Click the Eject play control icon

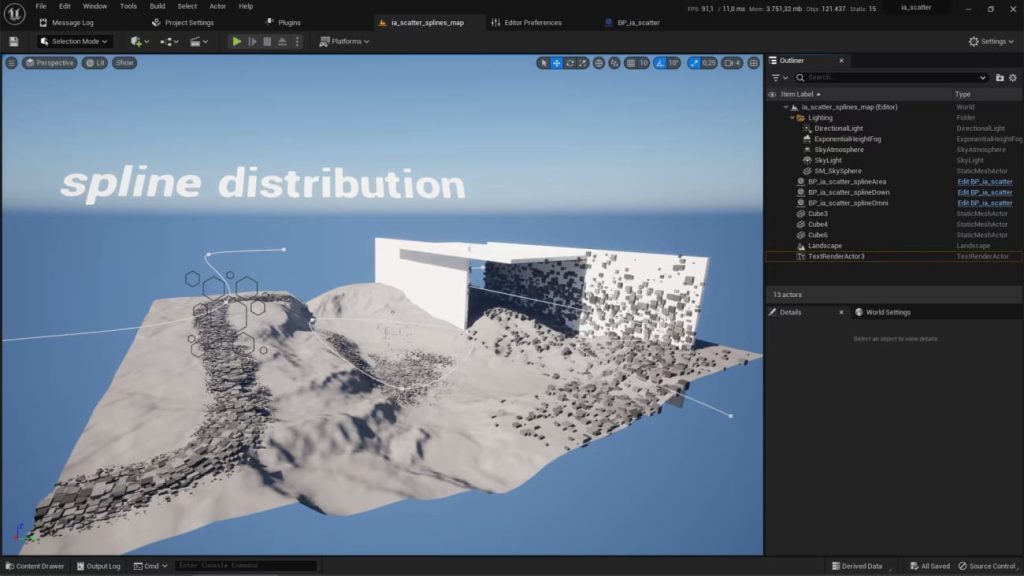pyautogui.click(x=283, y=41)
